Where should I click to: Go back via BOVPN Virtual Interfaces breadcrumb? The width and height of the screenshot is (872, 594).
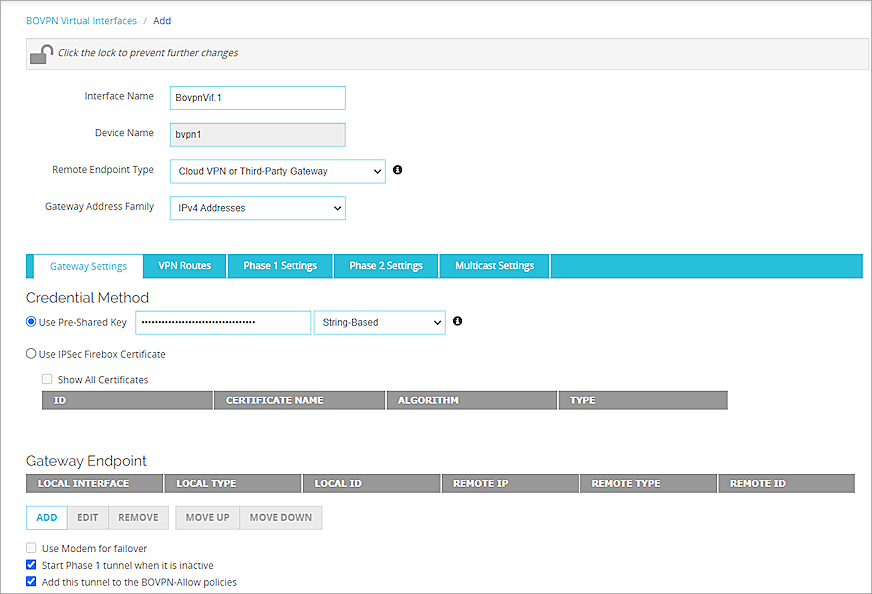pos(79,20)
